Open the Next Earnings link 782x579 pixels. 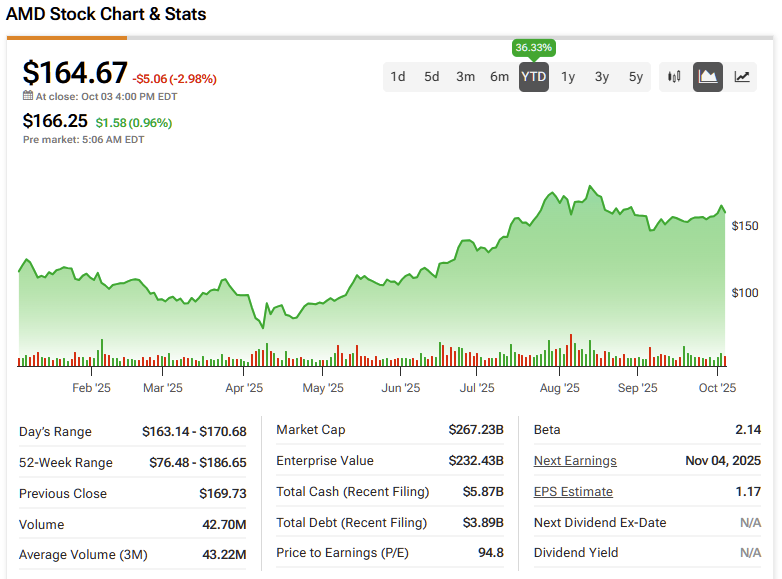coord(575,461)
